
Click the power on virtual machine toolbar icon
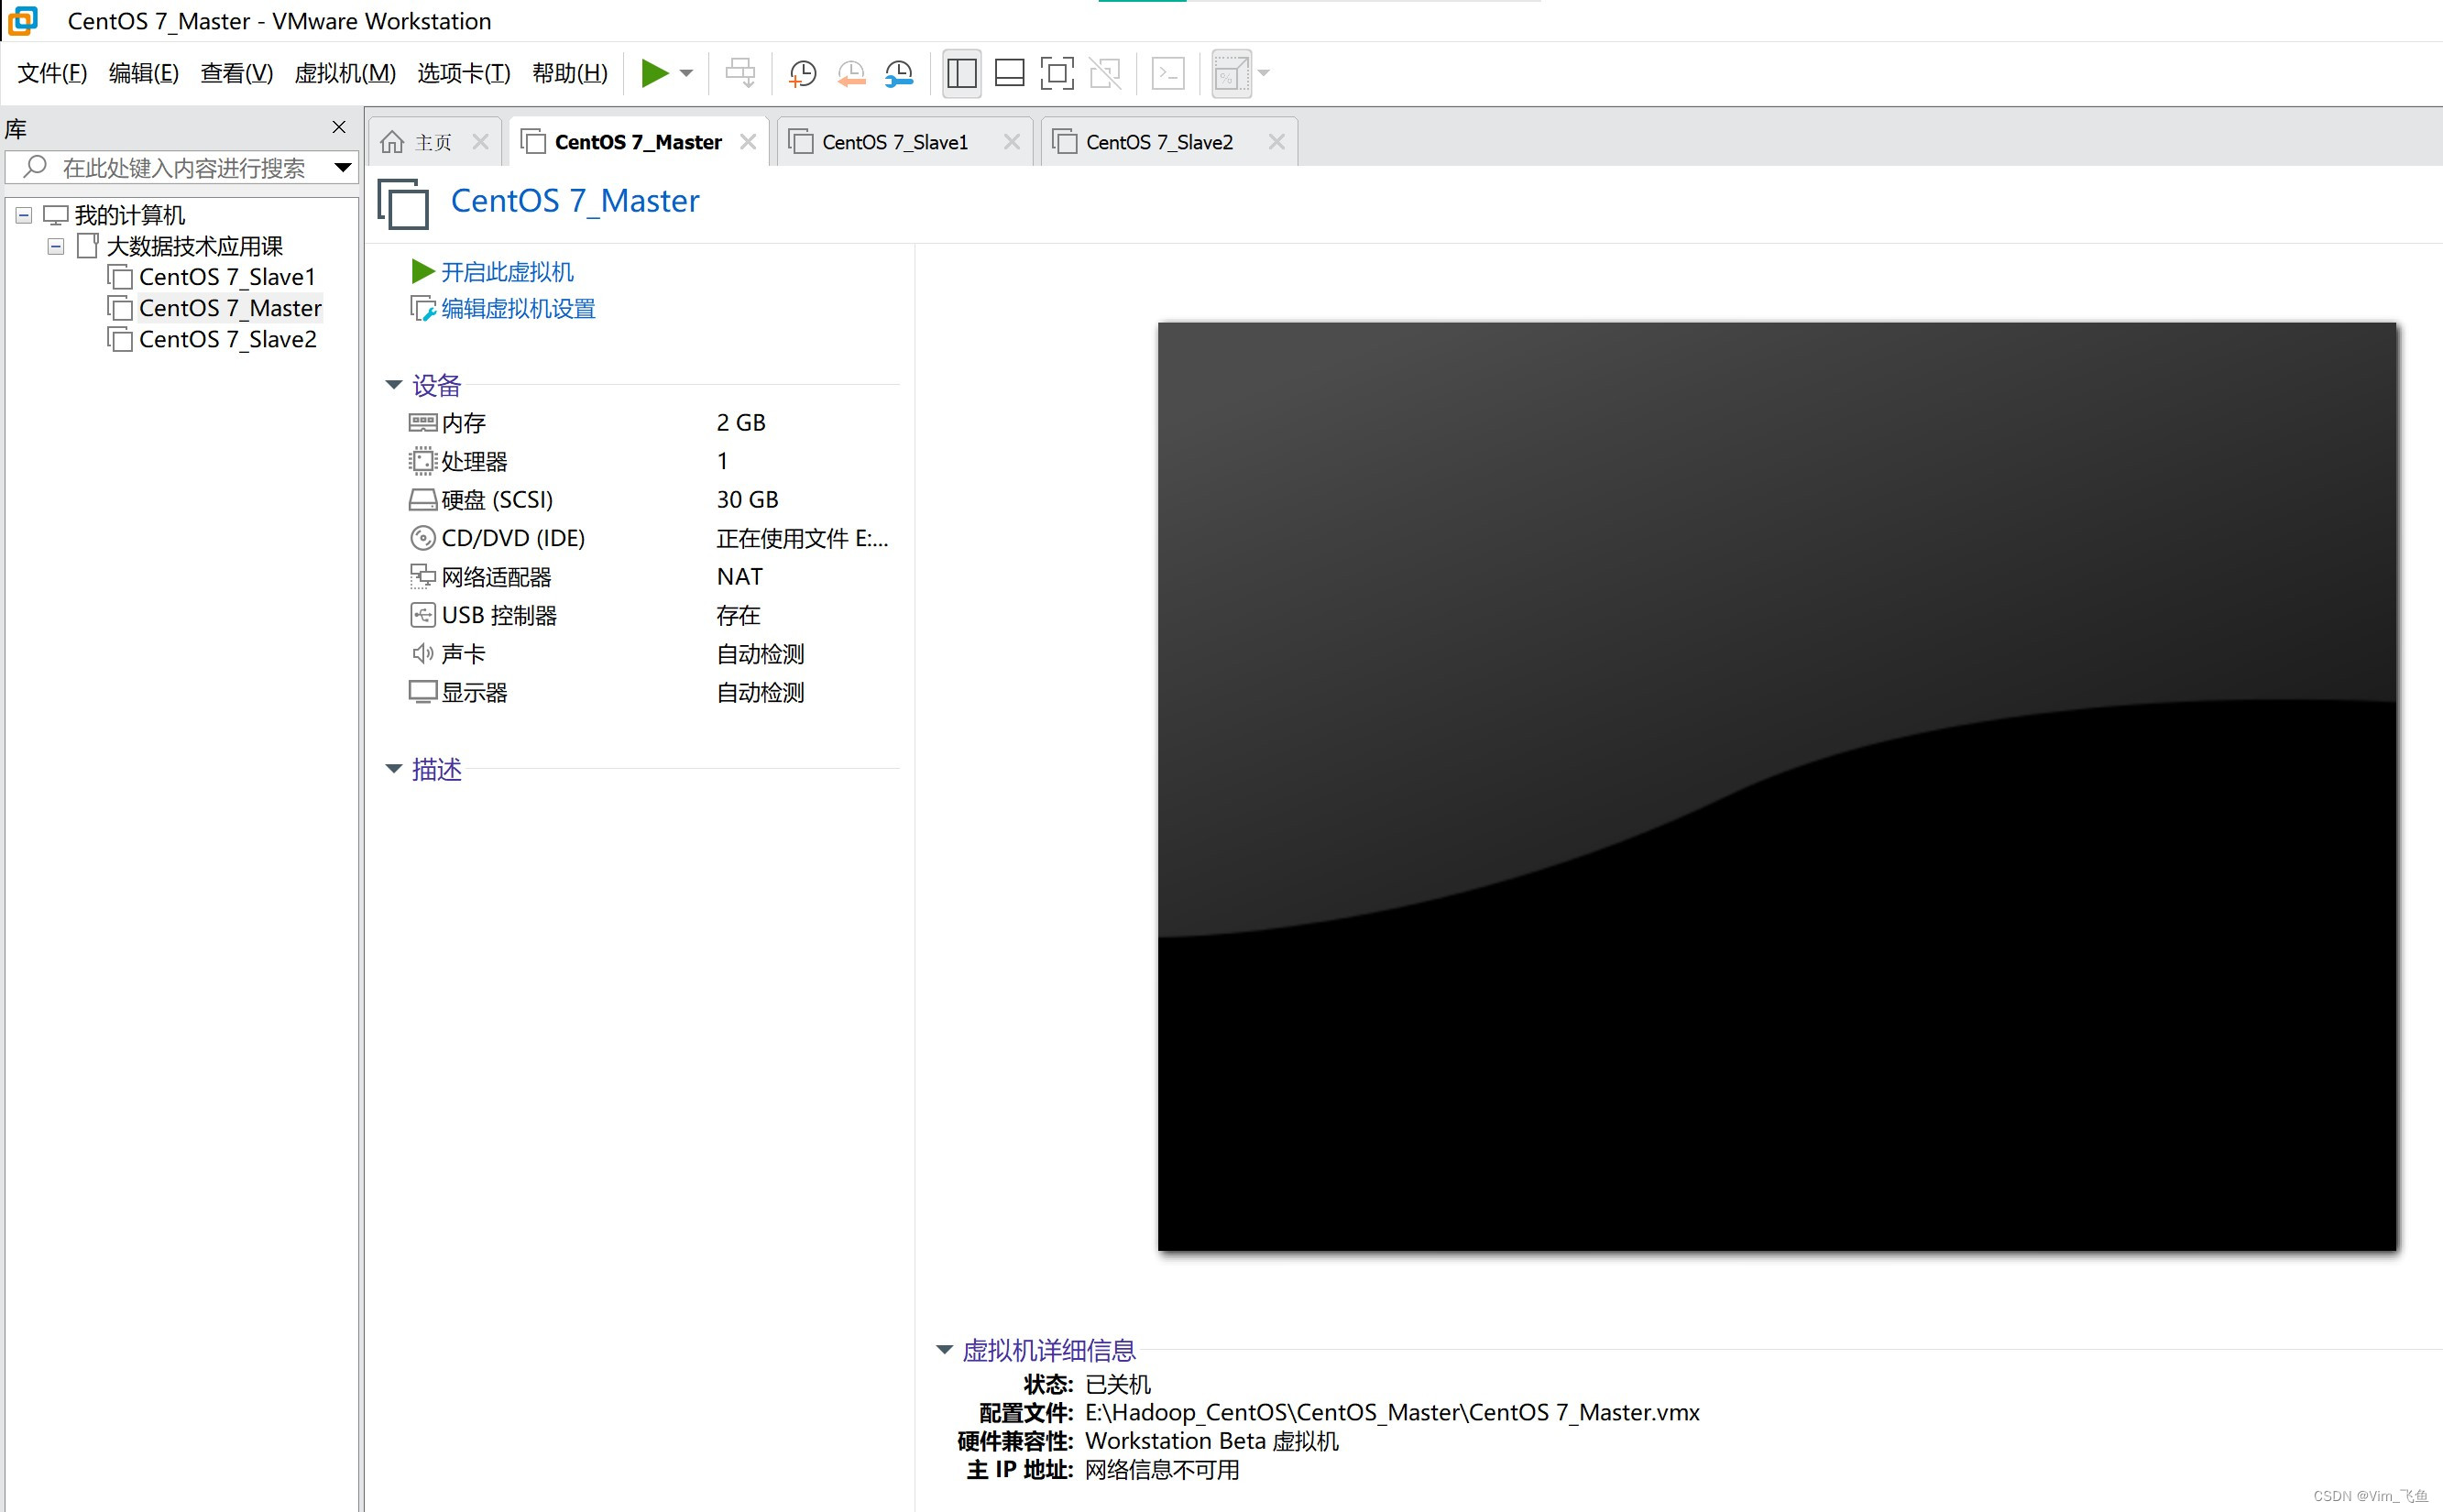click(656, 73)
